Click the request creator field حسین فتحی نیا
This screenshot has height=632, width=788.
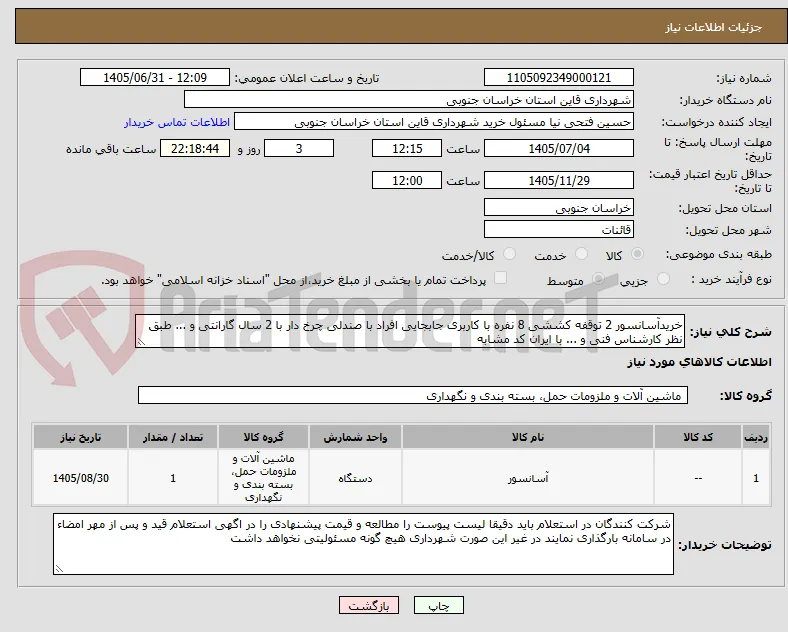click(434, 122)
